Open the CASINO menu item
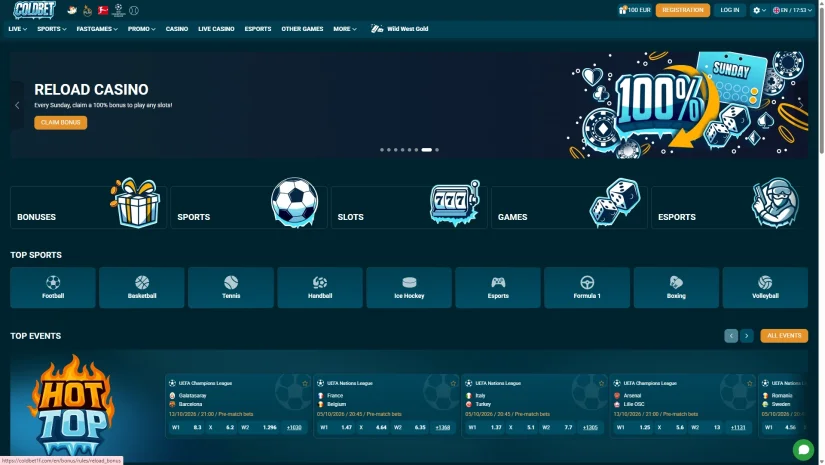The image size is (825, 465). pos(177,29)
